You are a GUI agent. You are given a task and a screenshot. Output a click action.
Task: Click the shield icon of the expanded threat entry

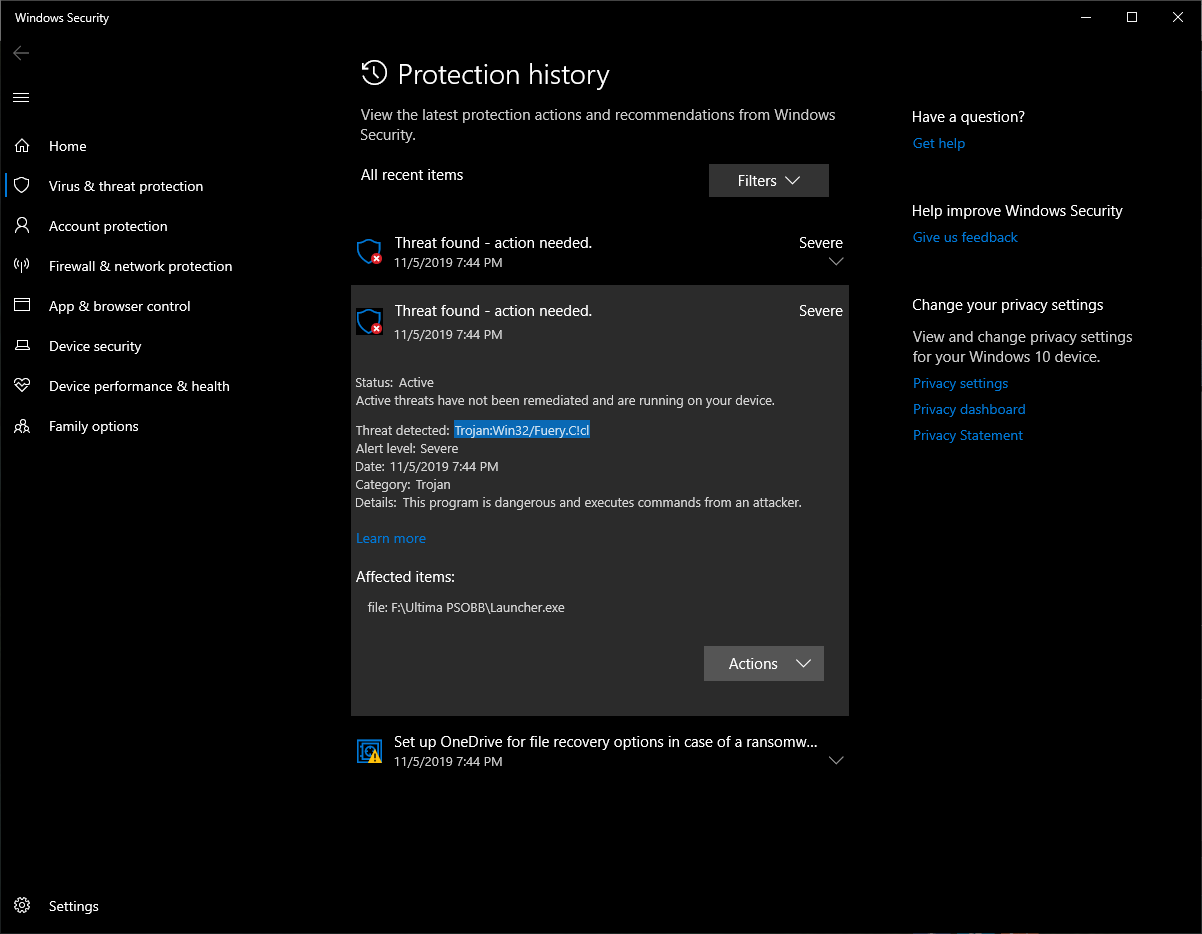pyautogui.click(x=369, y=321)
